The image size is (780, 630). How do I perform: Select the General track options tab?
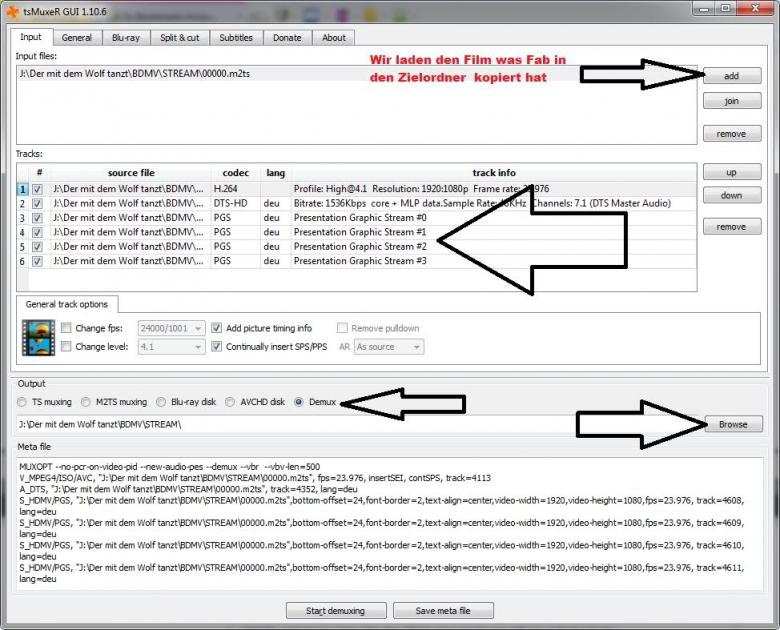pos(67,305)
